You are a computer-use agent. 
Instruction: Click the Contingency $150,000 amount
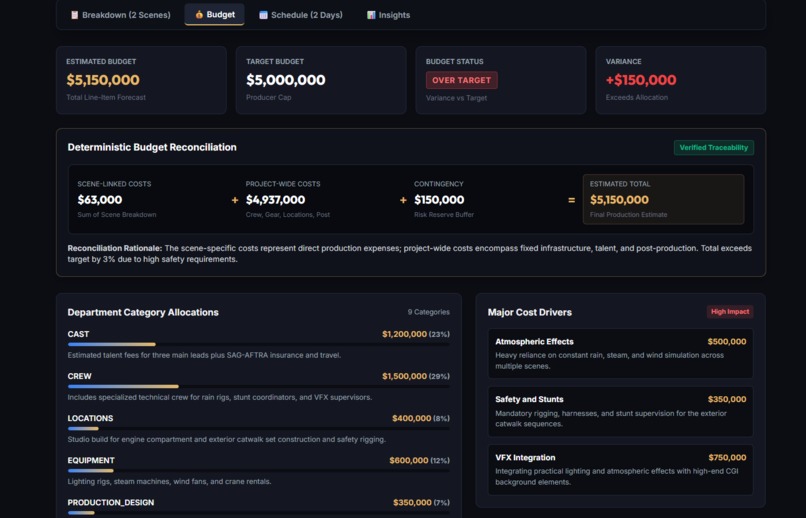tap(439, 200)
